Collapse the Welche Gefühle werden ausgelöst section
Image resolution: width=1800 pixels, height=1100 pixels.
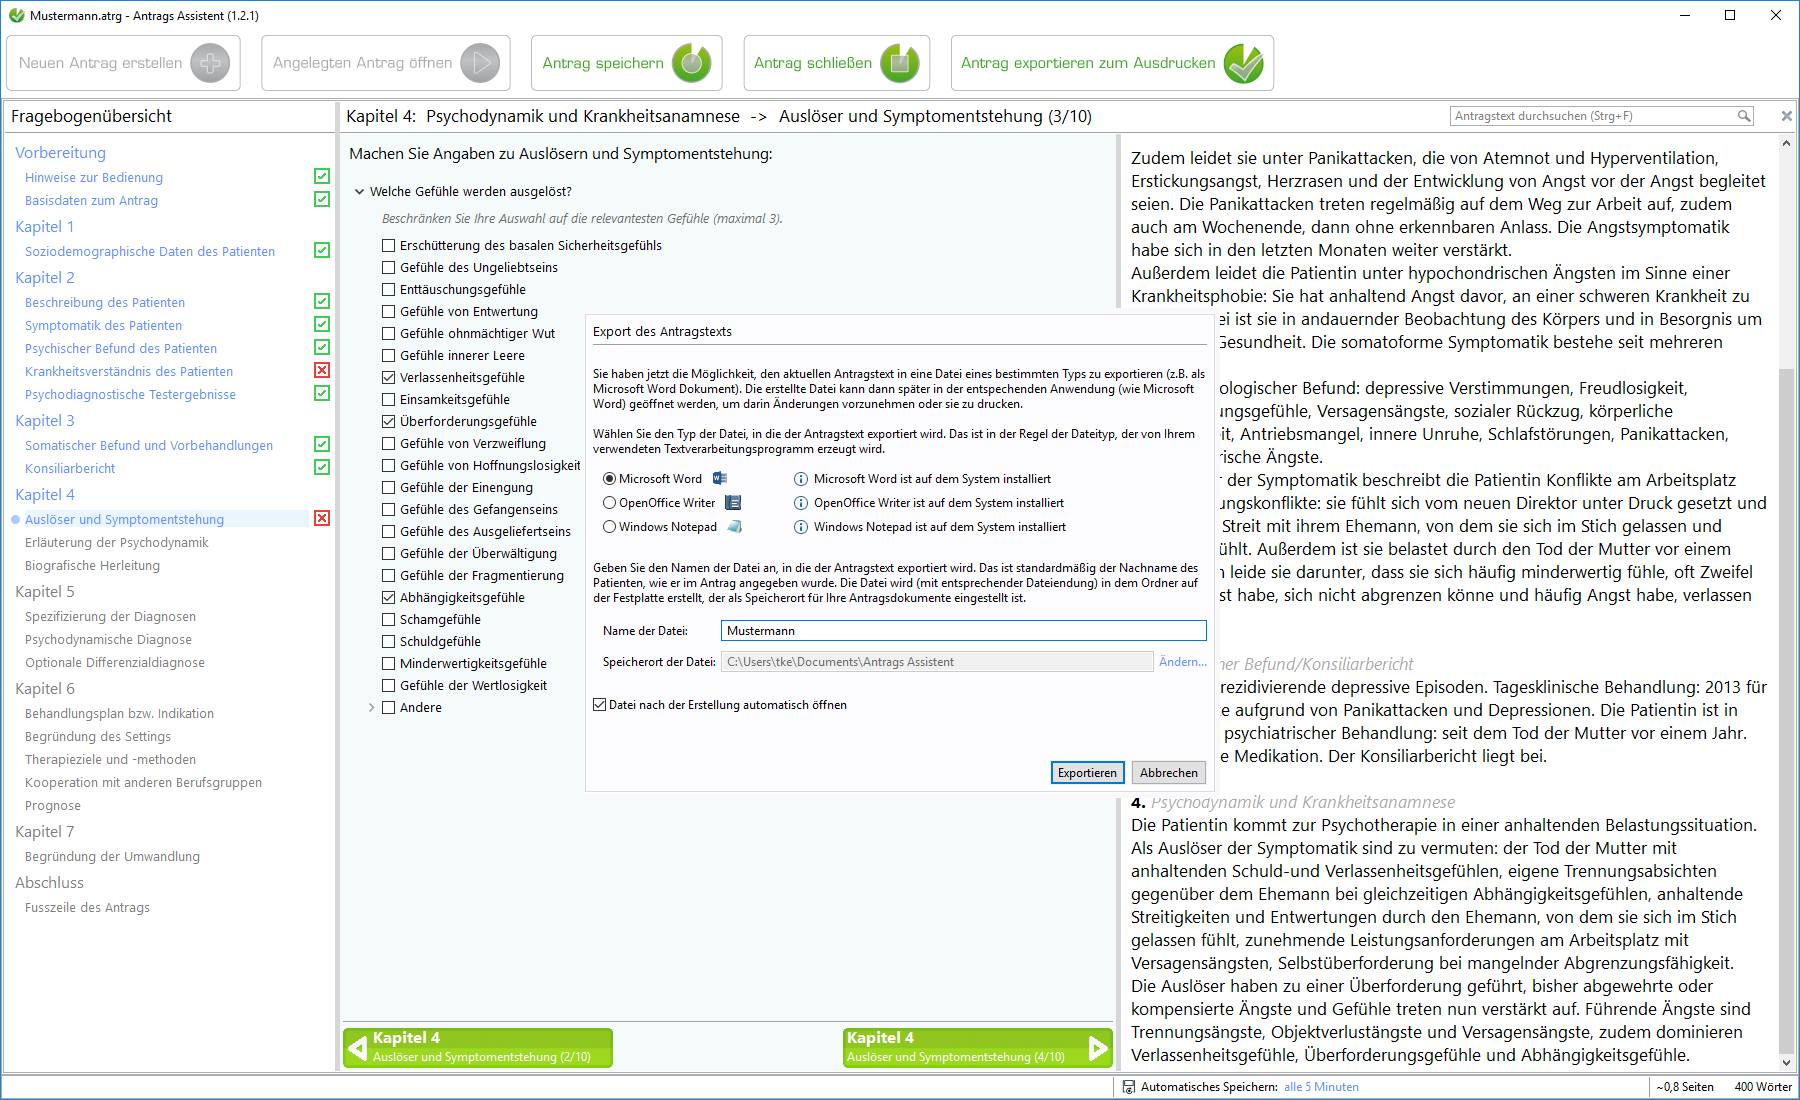(x=359, y=192)
